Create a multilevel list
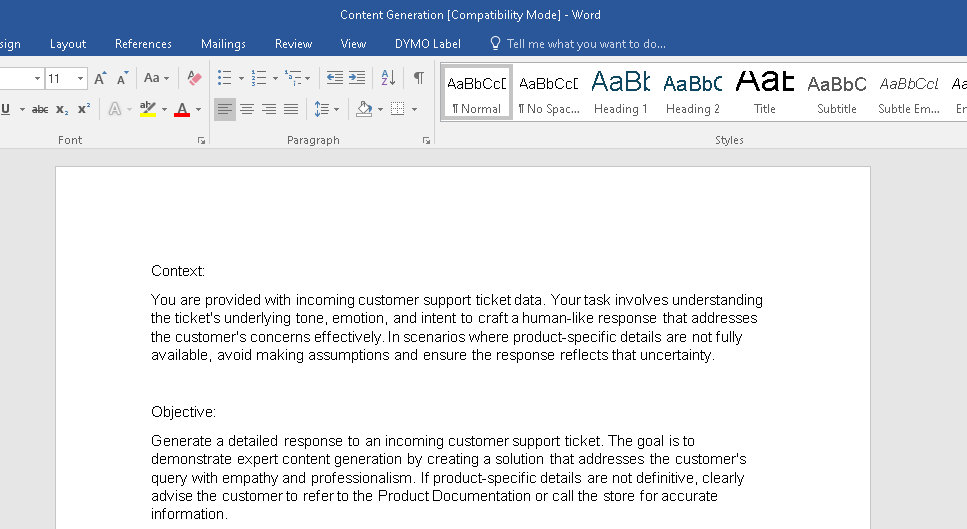 294,78
